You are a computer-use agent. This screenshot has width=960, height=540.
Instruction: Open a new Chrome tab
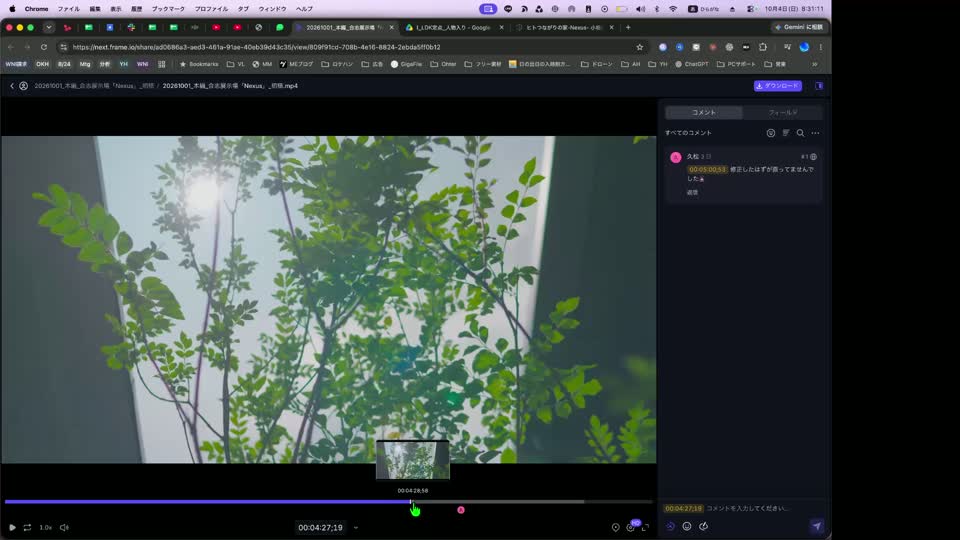[x=628, y=28]
